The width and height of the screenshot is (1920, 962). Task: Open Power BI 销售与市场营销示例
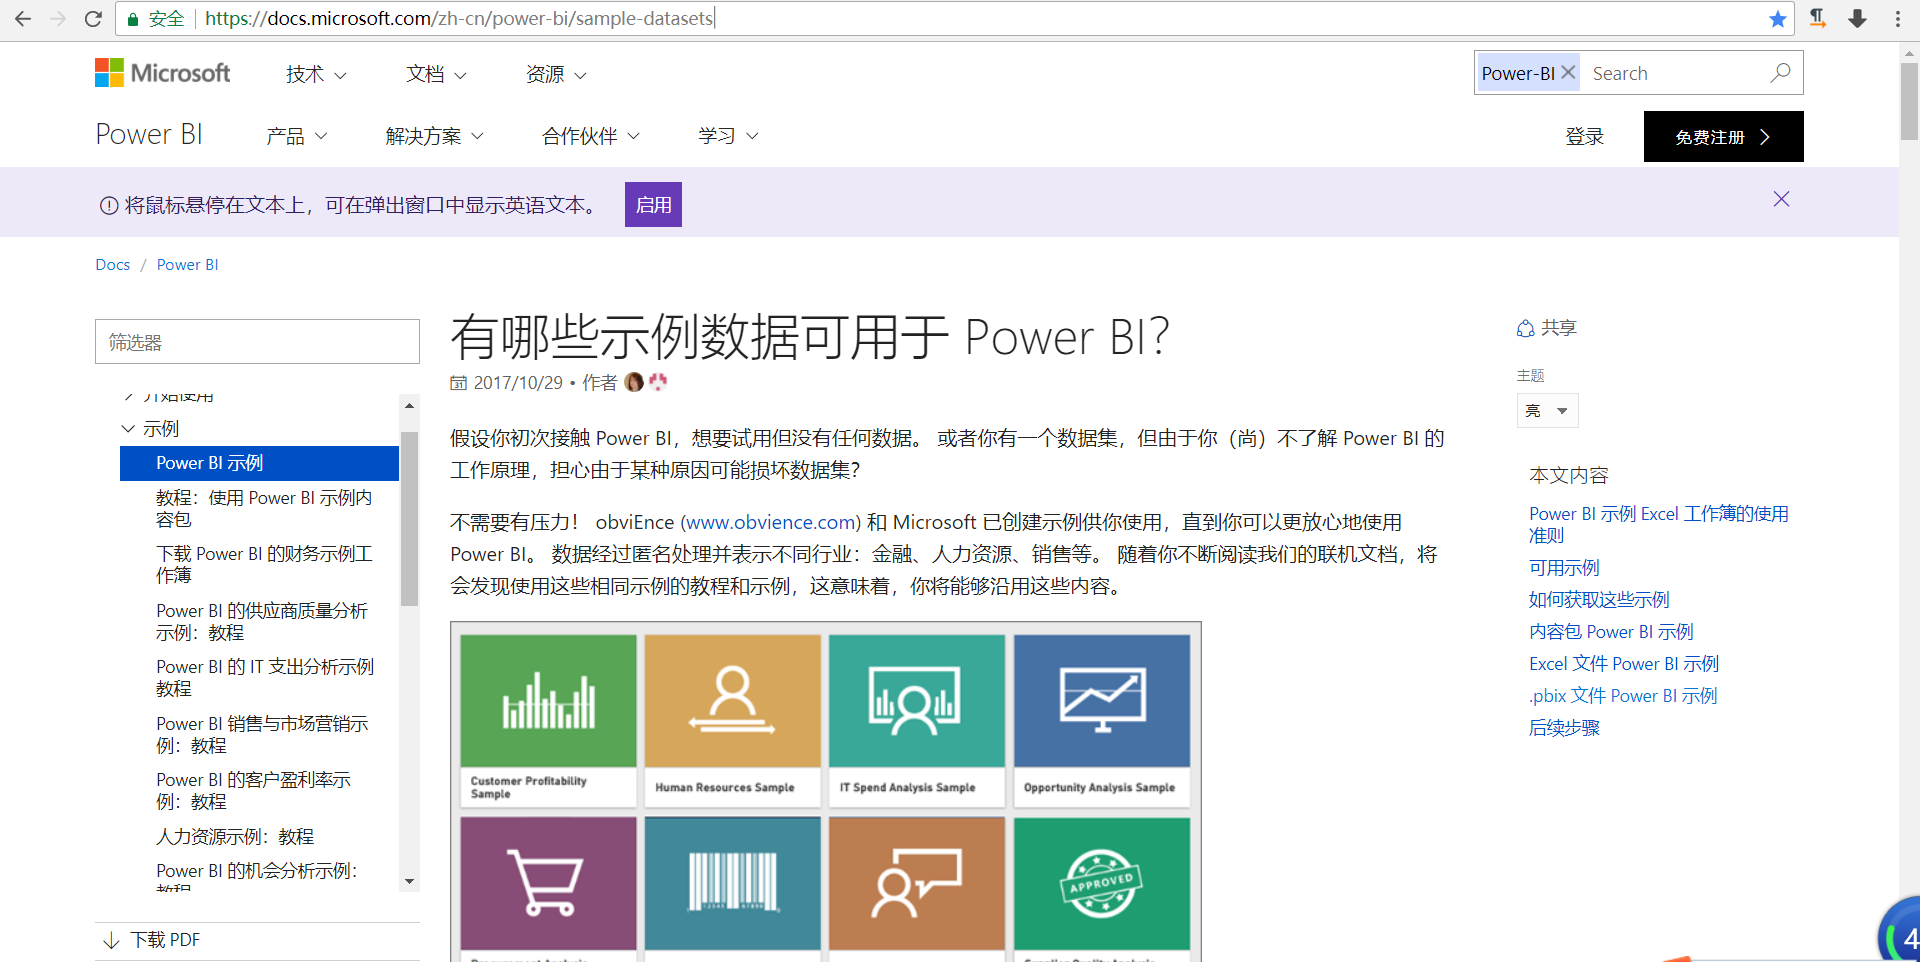(262, 734)
